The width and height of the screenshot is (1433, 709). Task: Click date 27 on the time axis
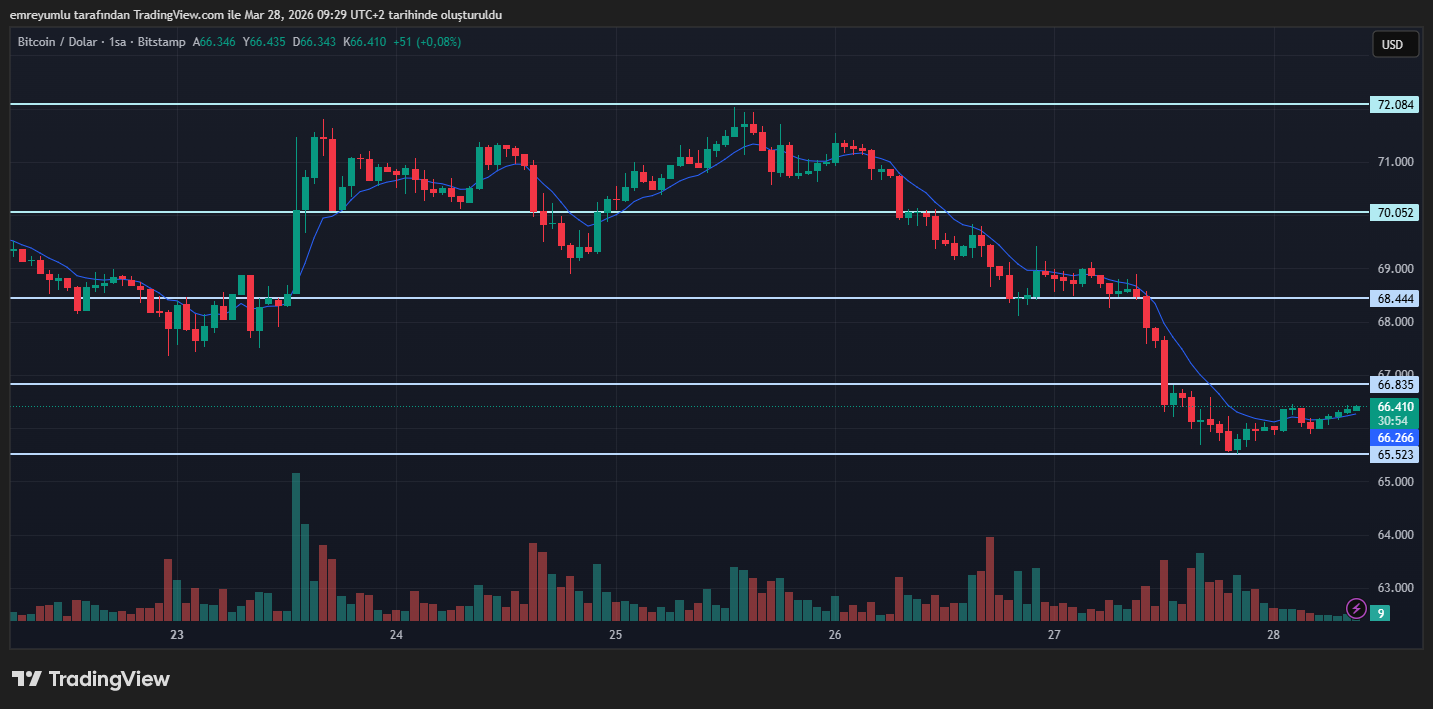tap(1054, 635)
